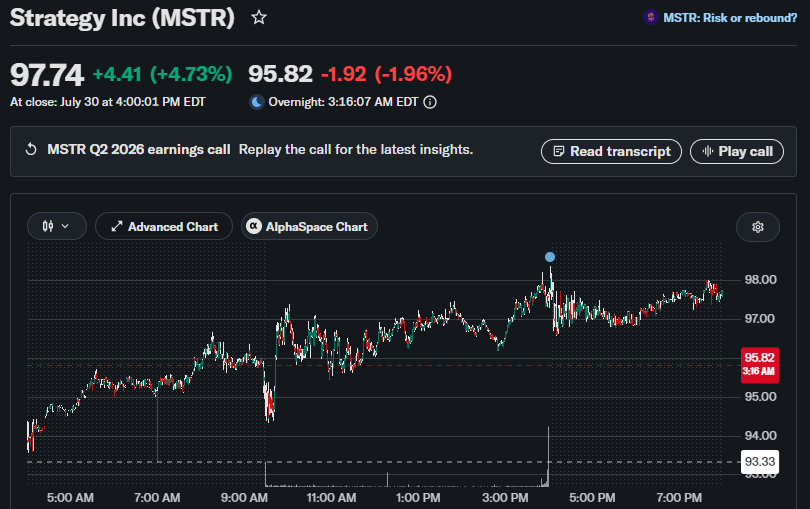Image resolution: width=810 pixels, height=509 pixels.
Task: Click the moon icon beside Overnight
Action: [257, 102]
